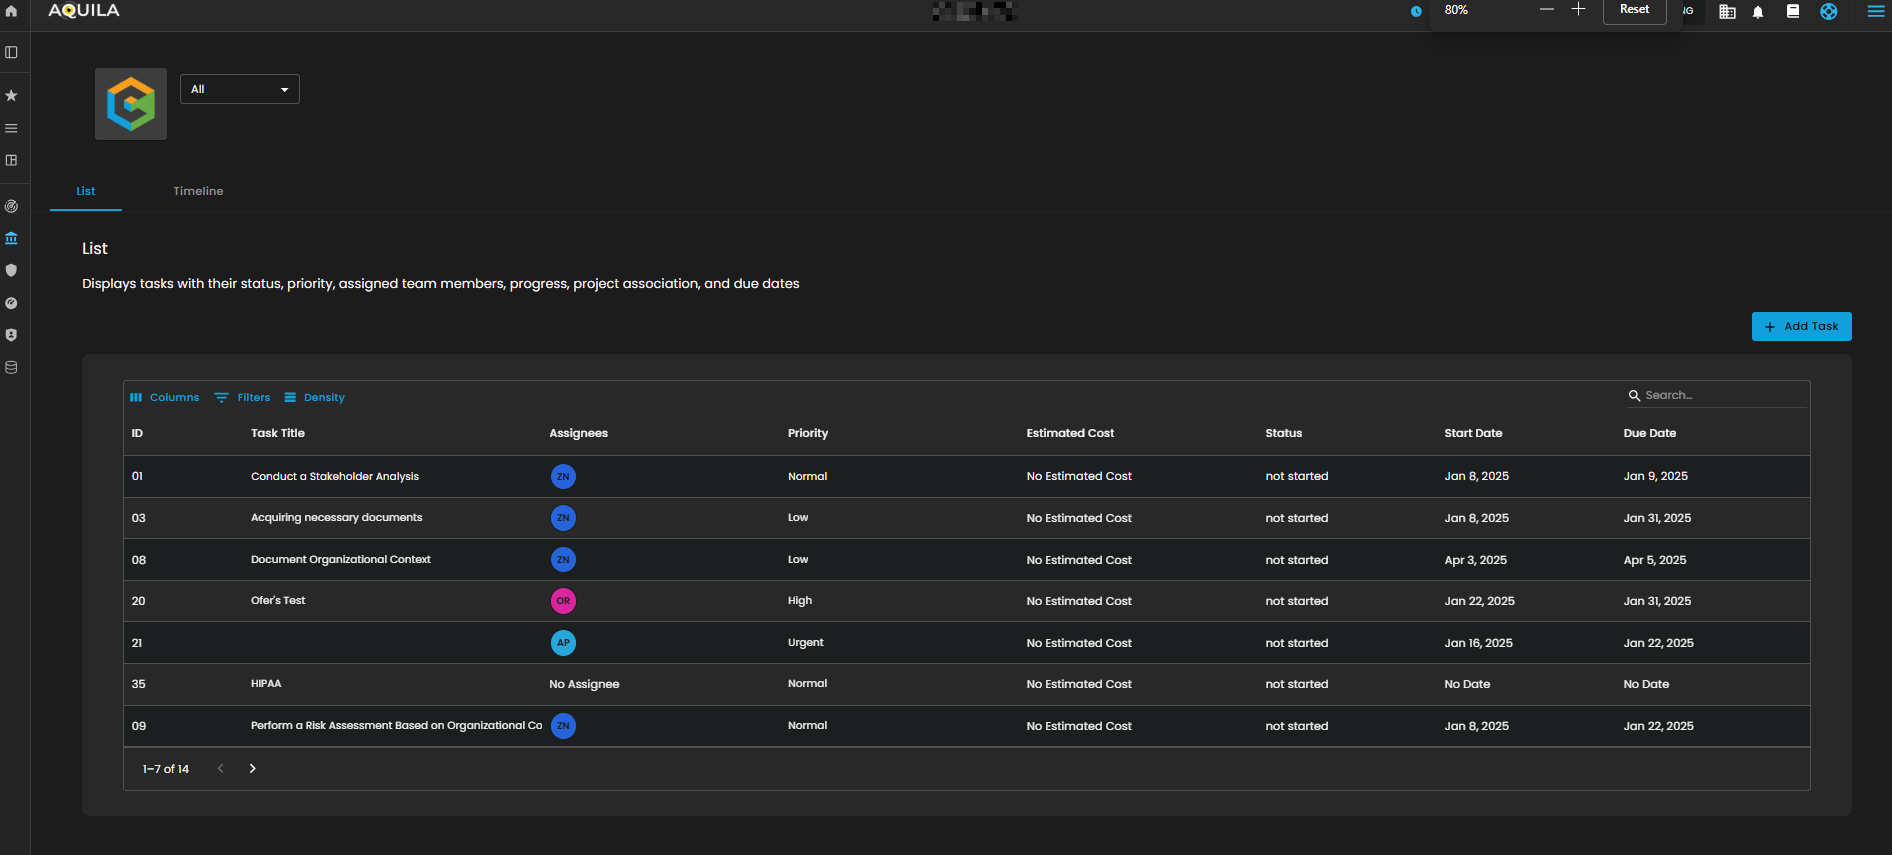Screen dimensions: 1892x855
Task: Click the database icon in the sidebar
Action: [11, 367]
